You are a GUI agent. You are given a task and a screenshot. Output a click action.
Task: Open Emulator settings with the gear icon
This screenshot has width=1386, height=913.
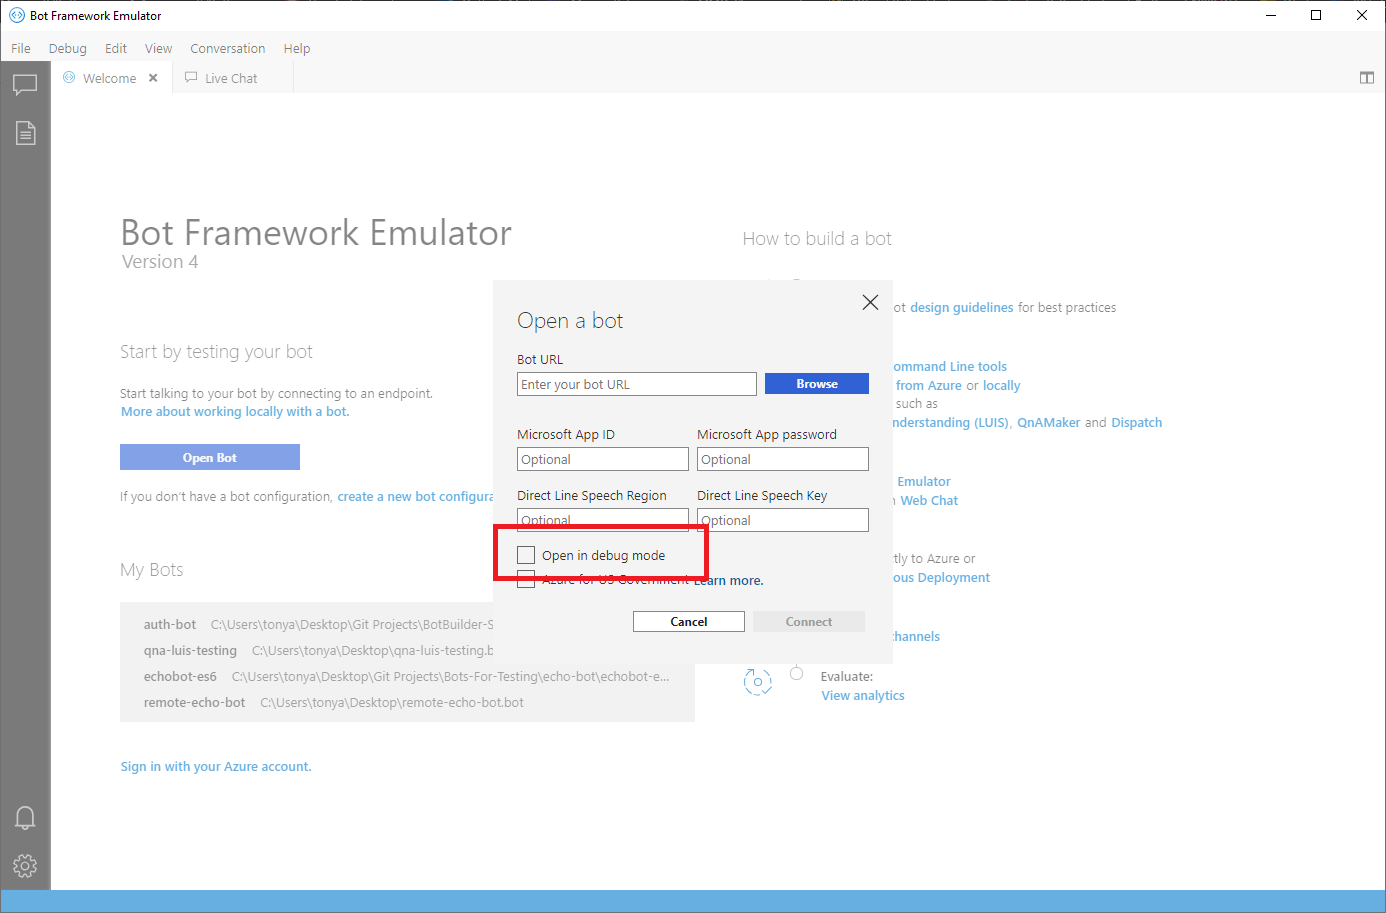click(25, 866)
